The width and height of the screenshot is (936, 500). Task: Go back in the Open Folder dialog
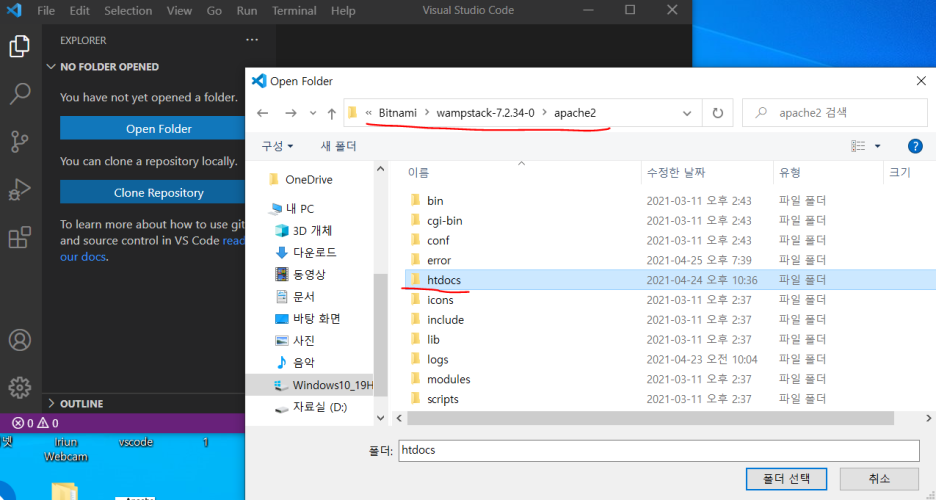[262, 113]
